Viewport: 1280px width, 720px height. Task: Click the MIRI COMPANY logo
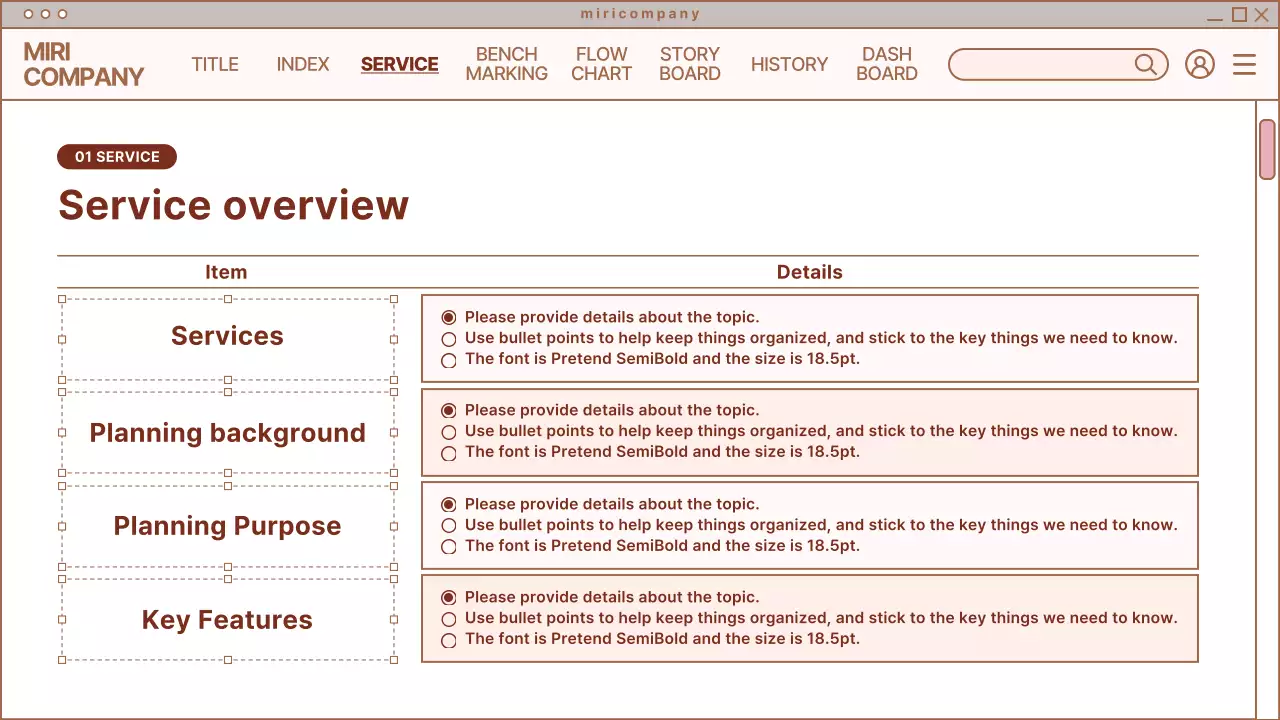(84, 64)
